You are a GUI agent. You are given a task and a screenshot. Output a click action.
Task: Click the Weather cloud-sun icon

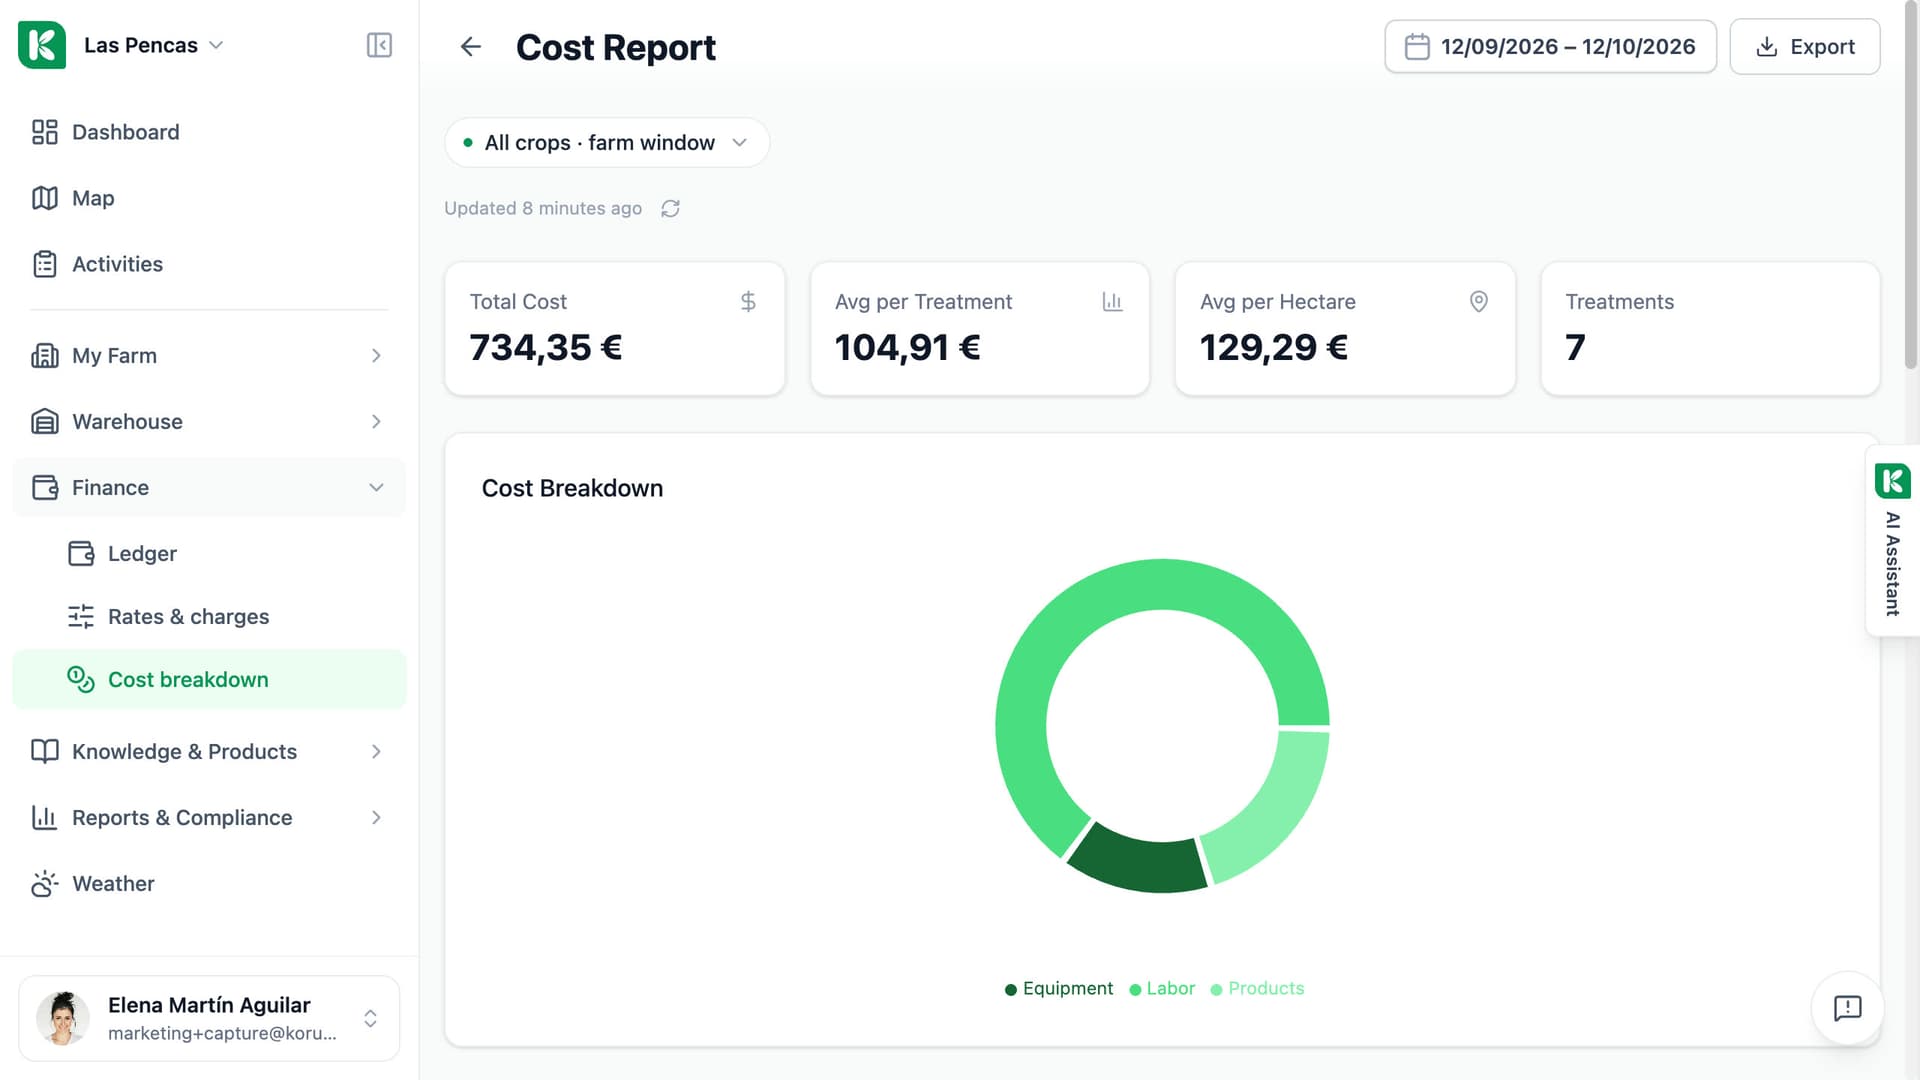click(x=45, y=884)
